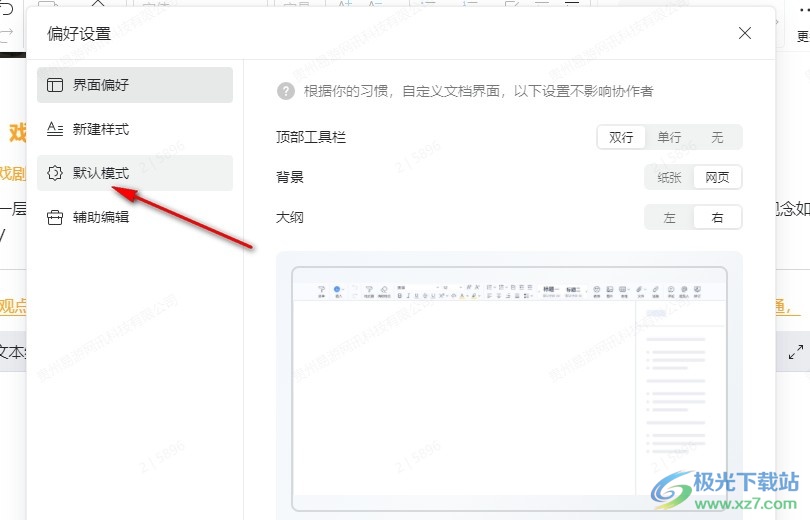The height and width of the screenshot is (520, 810).
Task: Click the 大纲 label
Action: (290, 218)
